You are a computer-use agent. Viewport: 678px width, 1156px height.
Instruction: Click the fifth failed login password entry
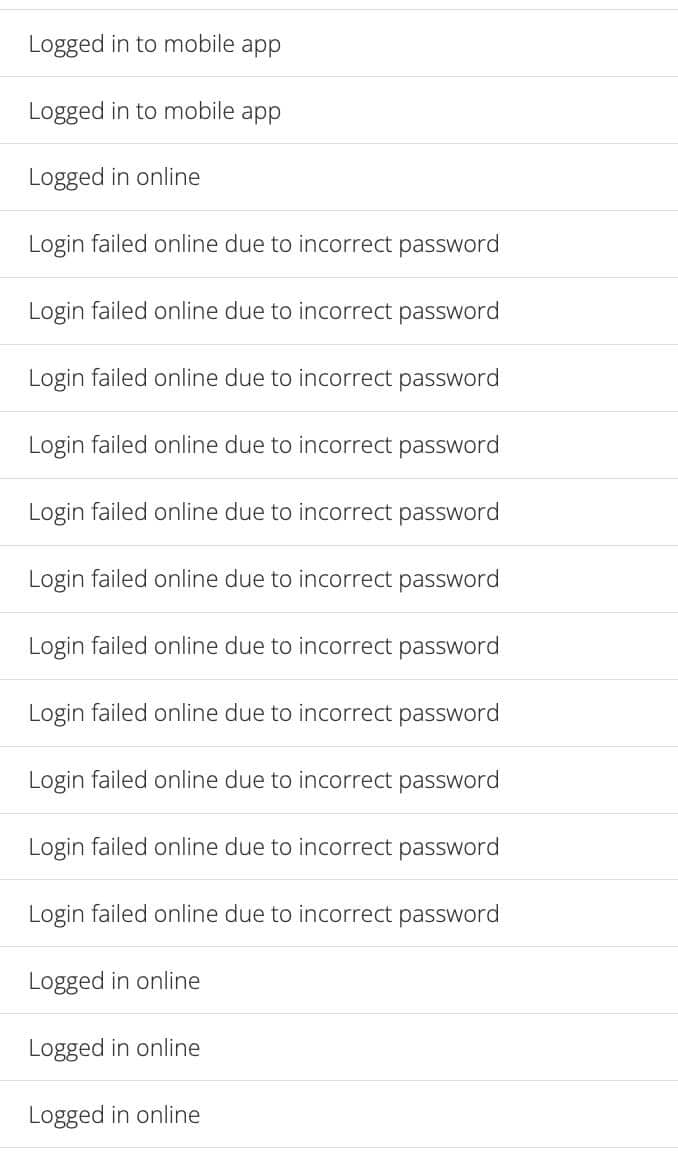coord(263,512)
